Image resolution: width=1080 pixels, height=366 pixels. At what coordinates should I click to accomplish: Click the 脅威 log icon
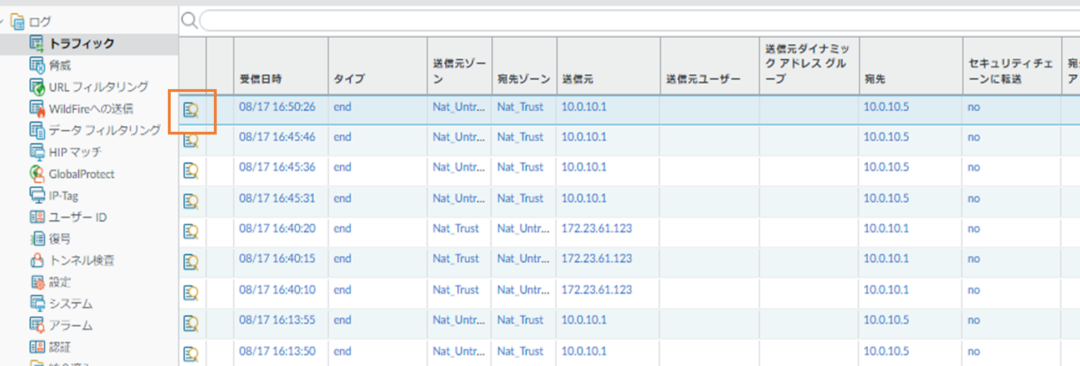tap(37, 65)
